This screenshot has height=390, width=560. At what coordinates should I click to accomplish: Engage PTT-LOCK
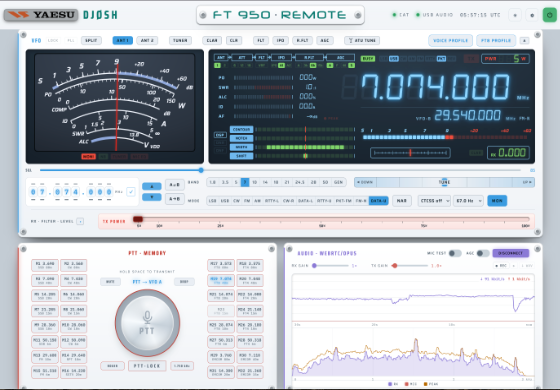[147, 366]
